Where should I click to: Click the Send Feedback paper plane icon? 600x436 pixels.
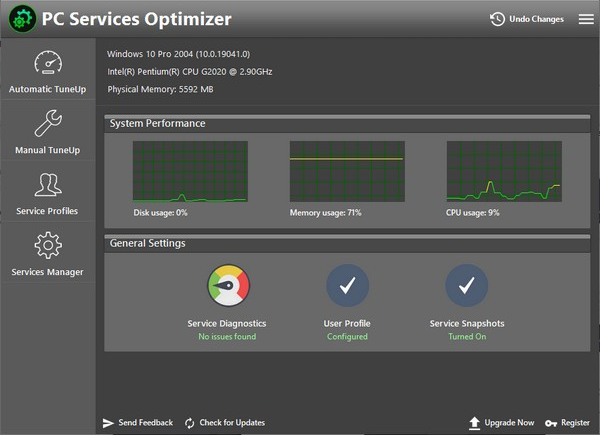[108, 423]
